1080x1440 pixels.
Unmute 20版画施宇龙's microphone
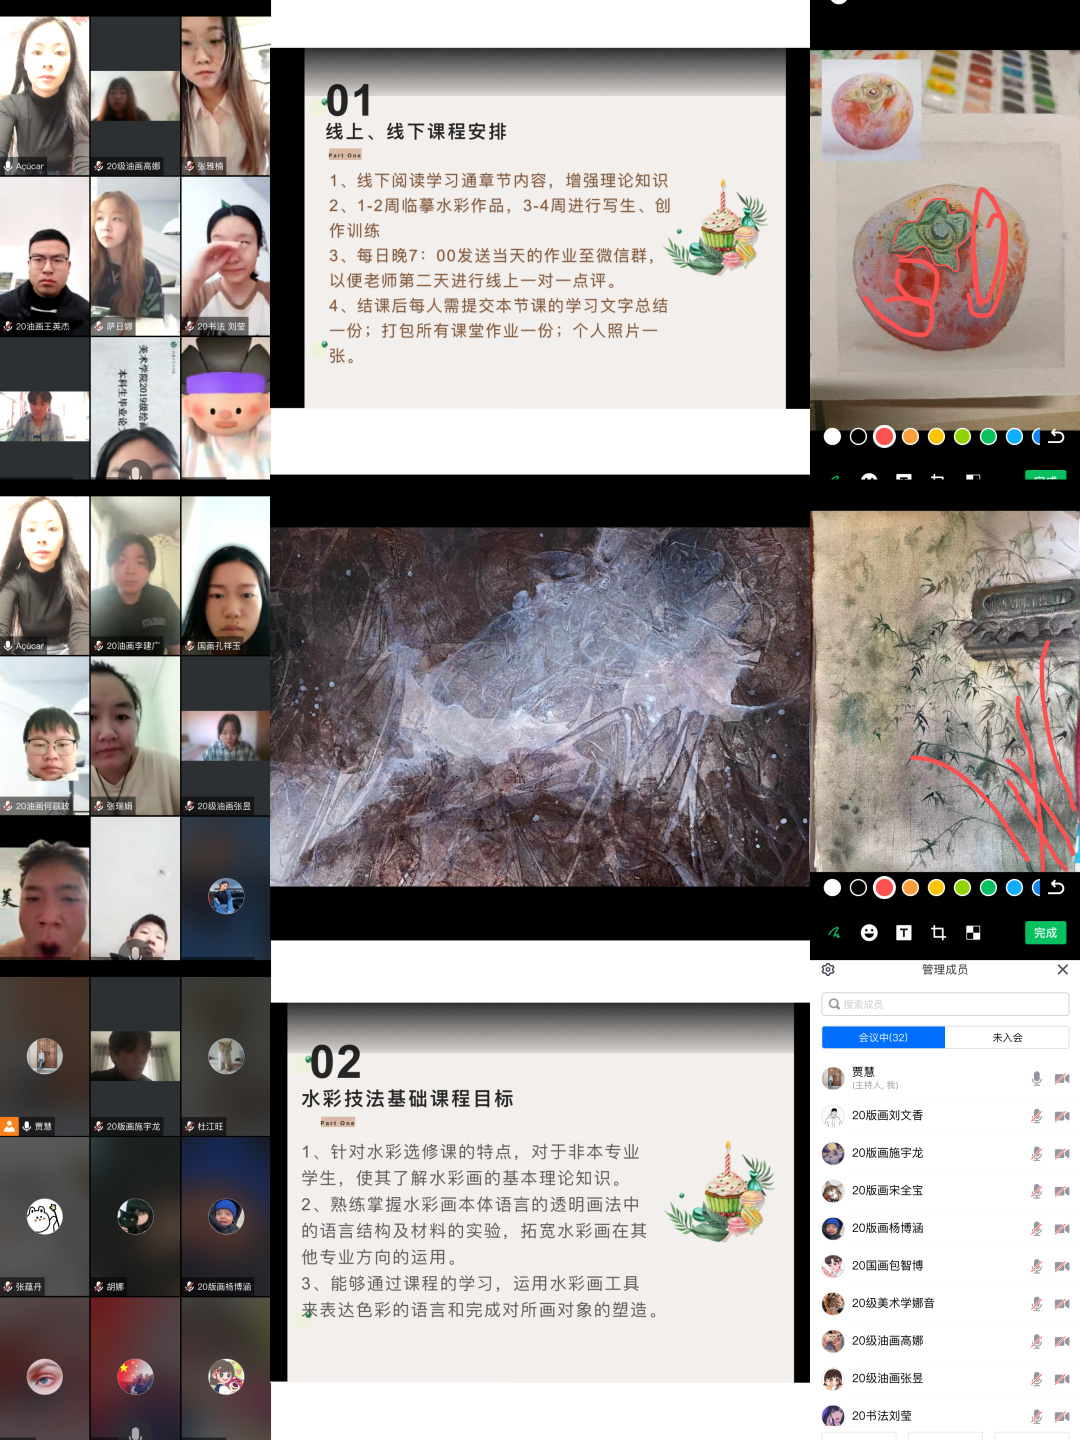pyautogui.click(x=1037, y=1153)
